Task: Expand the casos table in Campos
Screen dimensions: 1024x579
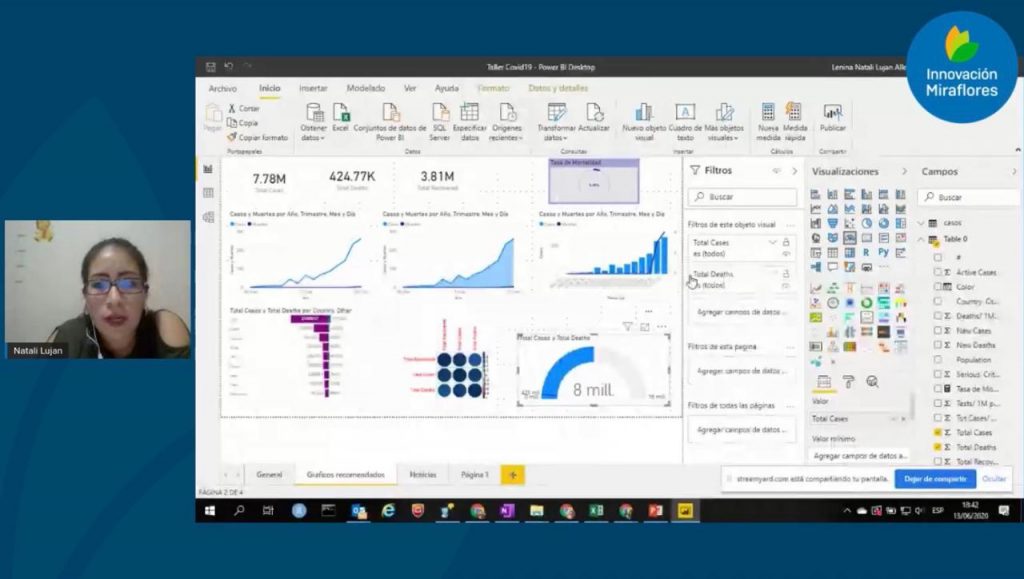Action: 921,223
